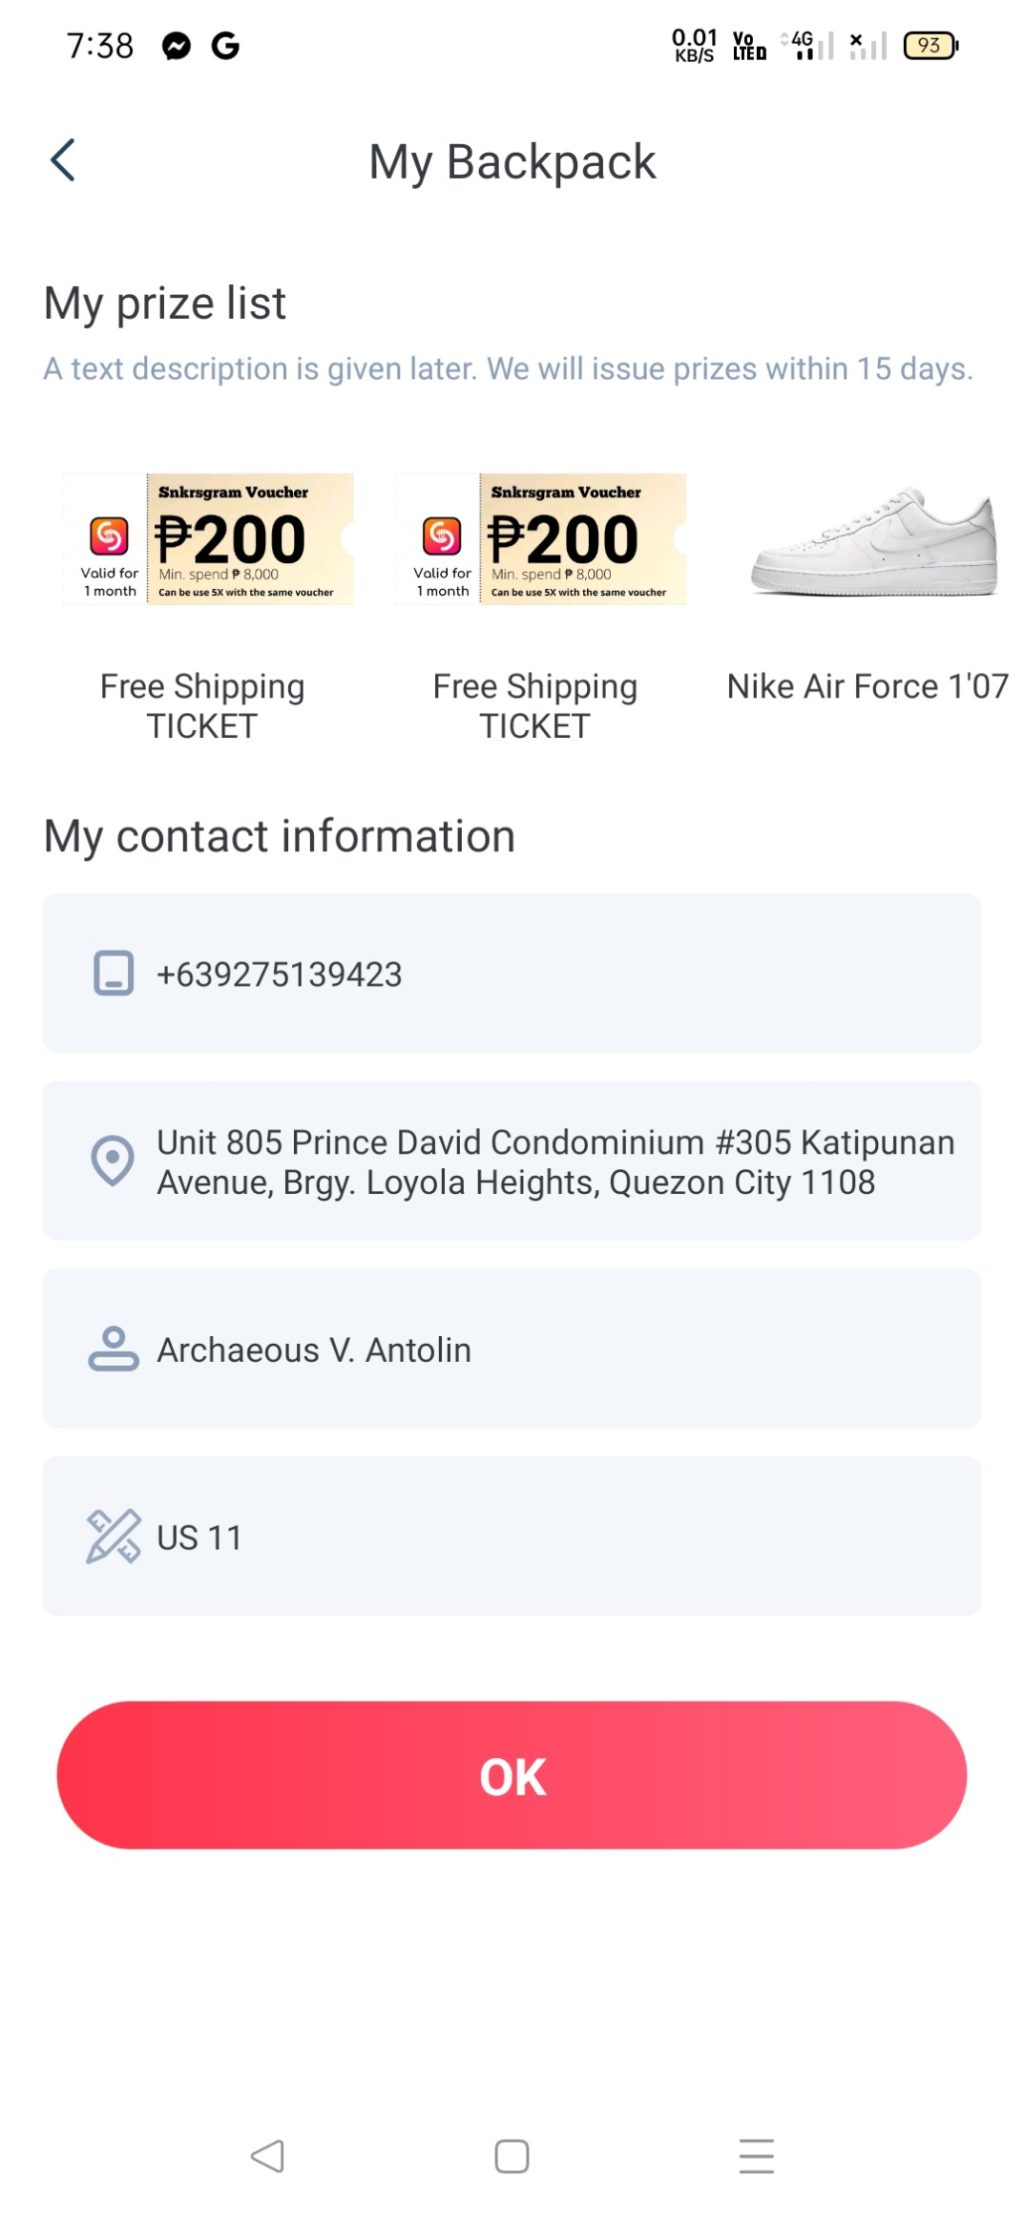Tap the back arrow beside My Backpack

63,160
